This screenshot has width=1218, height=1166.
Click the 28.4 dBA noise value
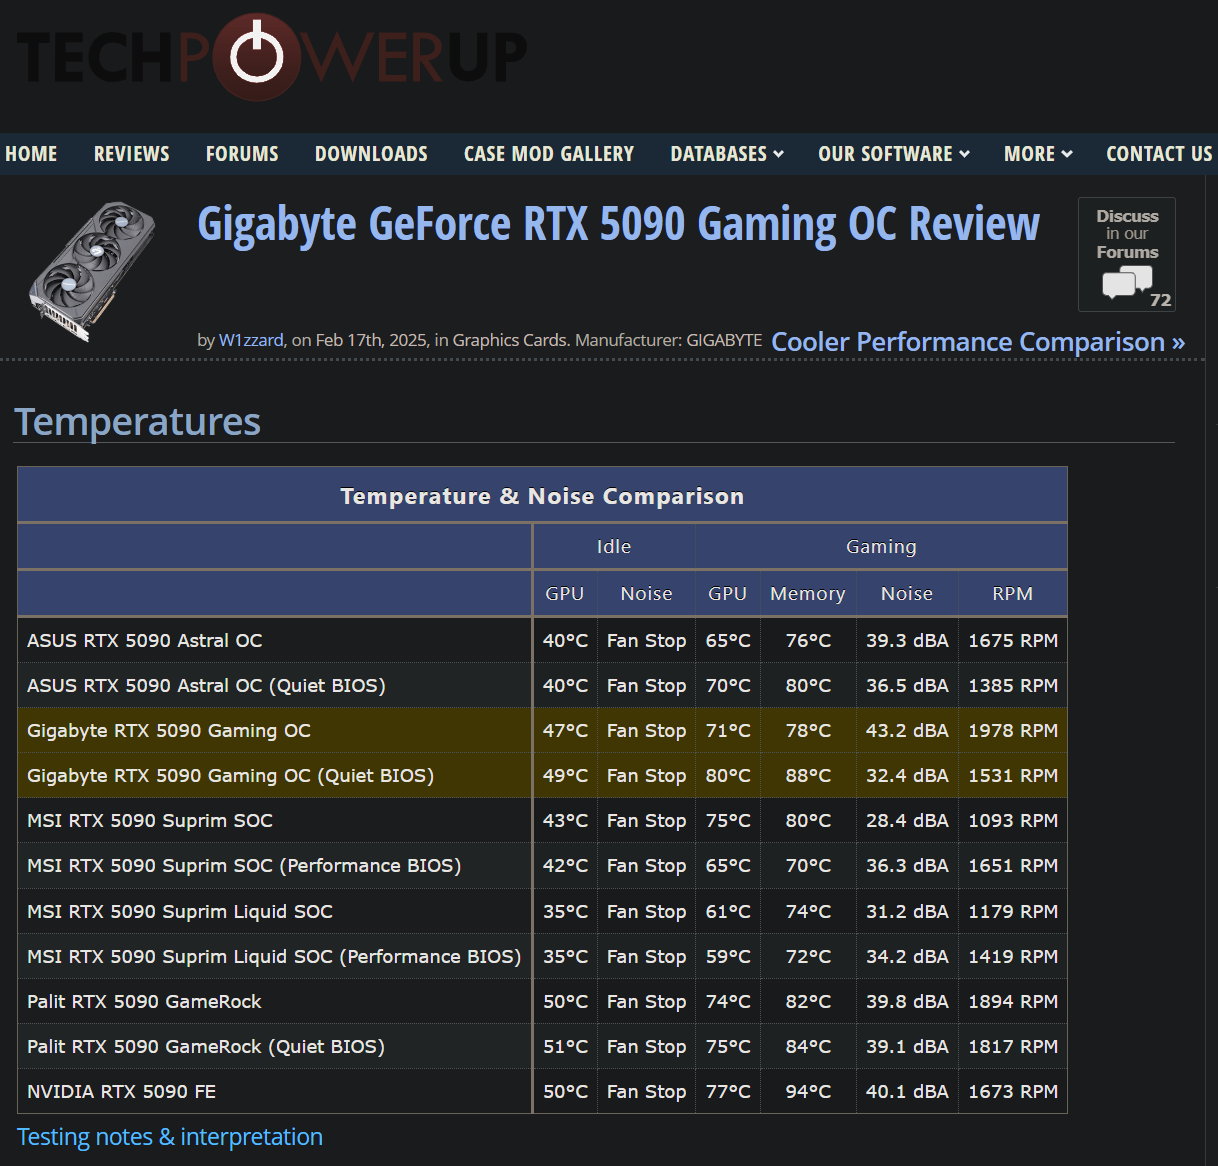pos(907,820)
